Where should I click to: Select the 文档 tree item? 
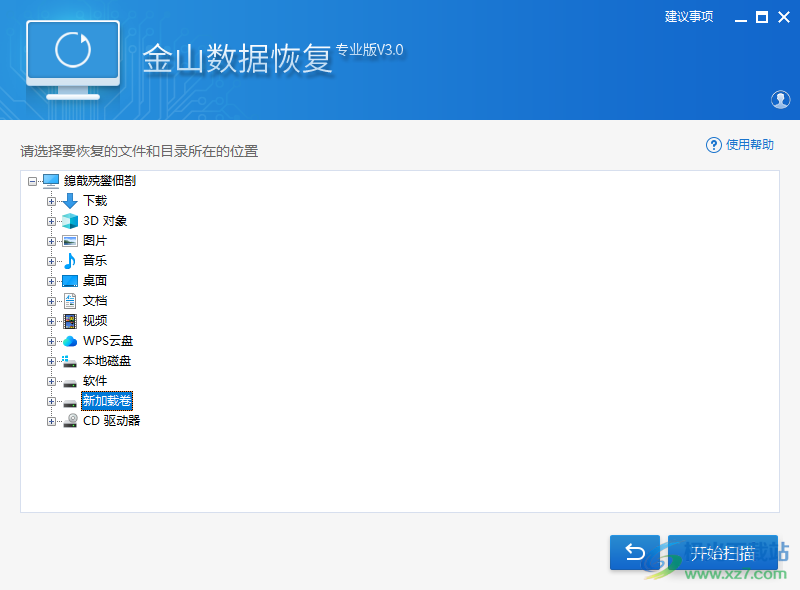click(x=95, y=301)
